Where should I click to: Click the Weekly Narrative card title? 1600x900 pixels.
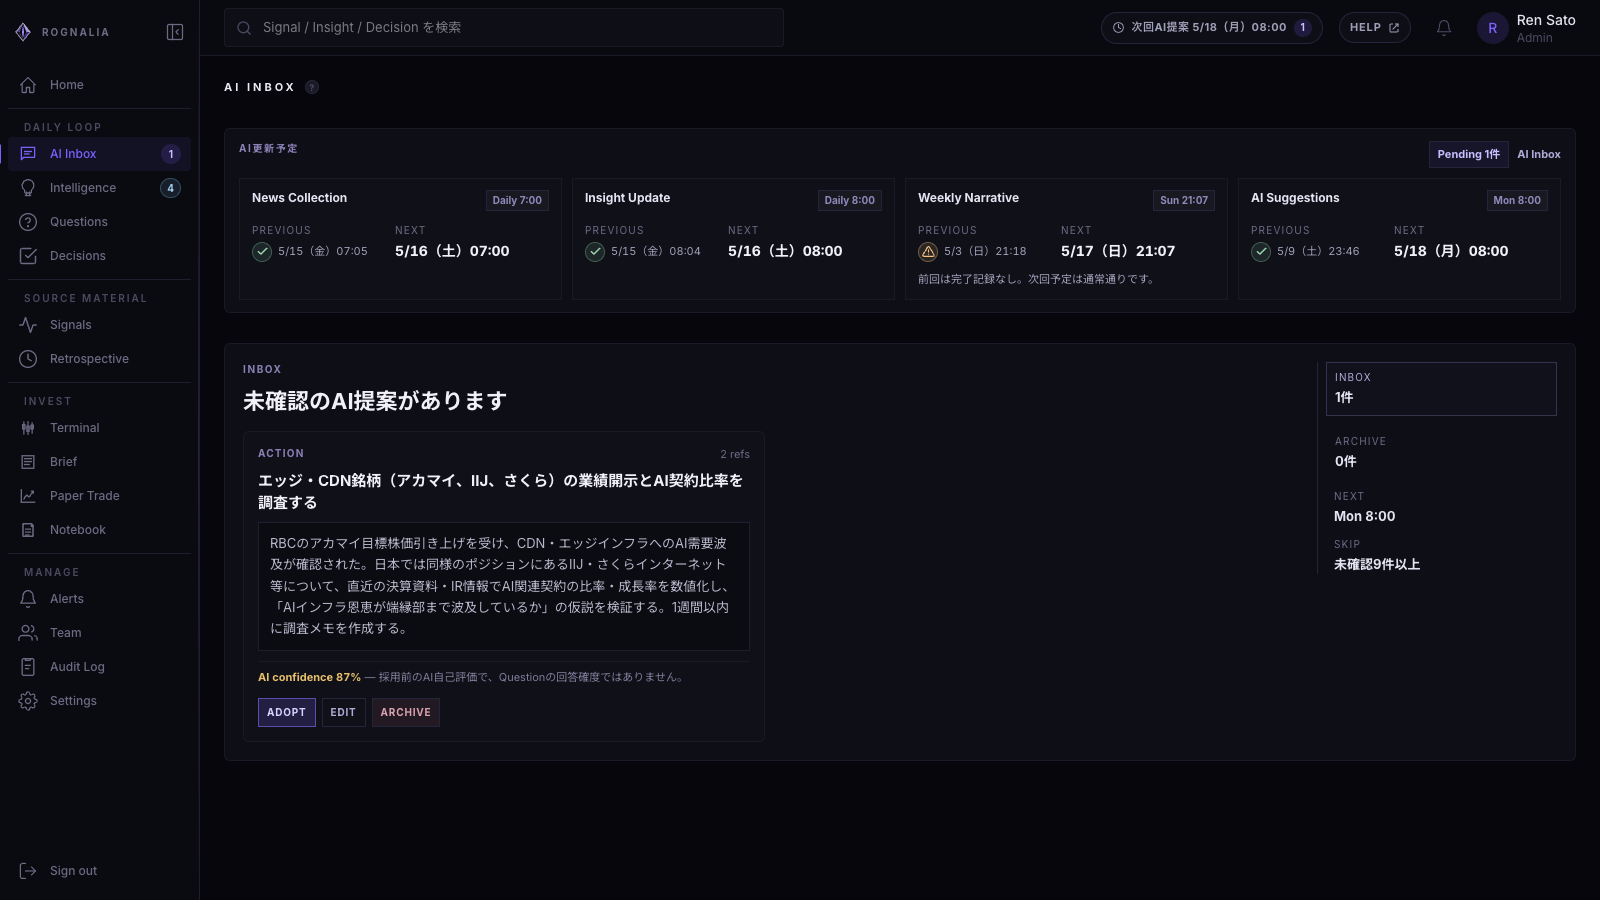pyautogui.click(x=969, y=198)
